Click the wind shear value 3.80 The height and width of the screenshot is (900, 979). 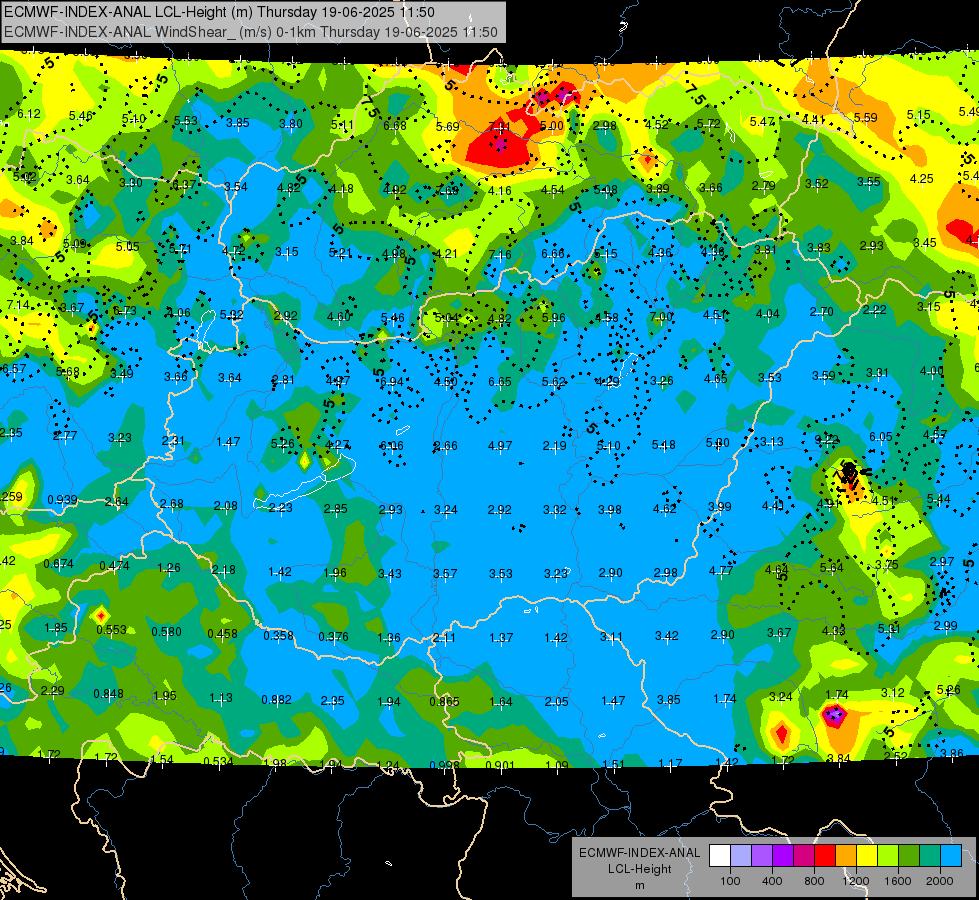click(291, 124)
